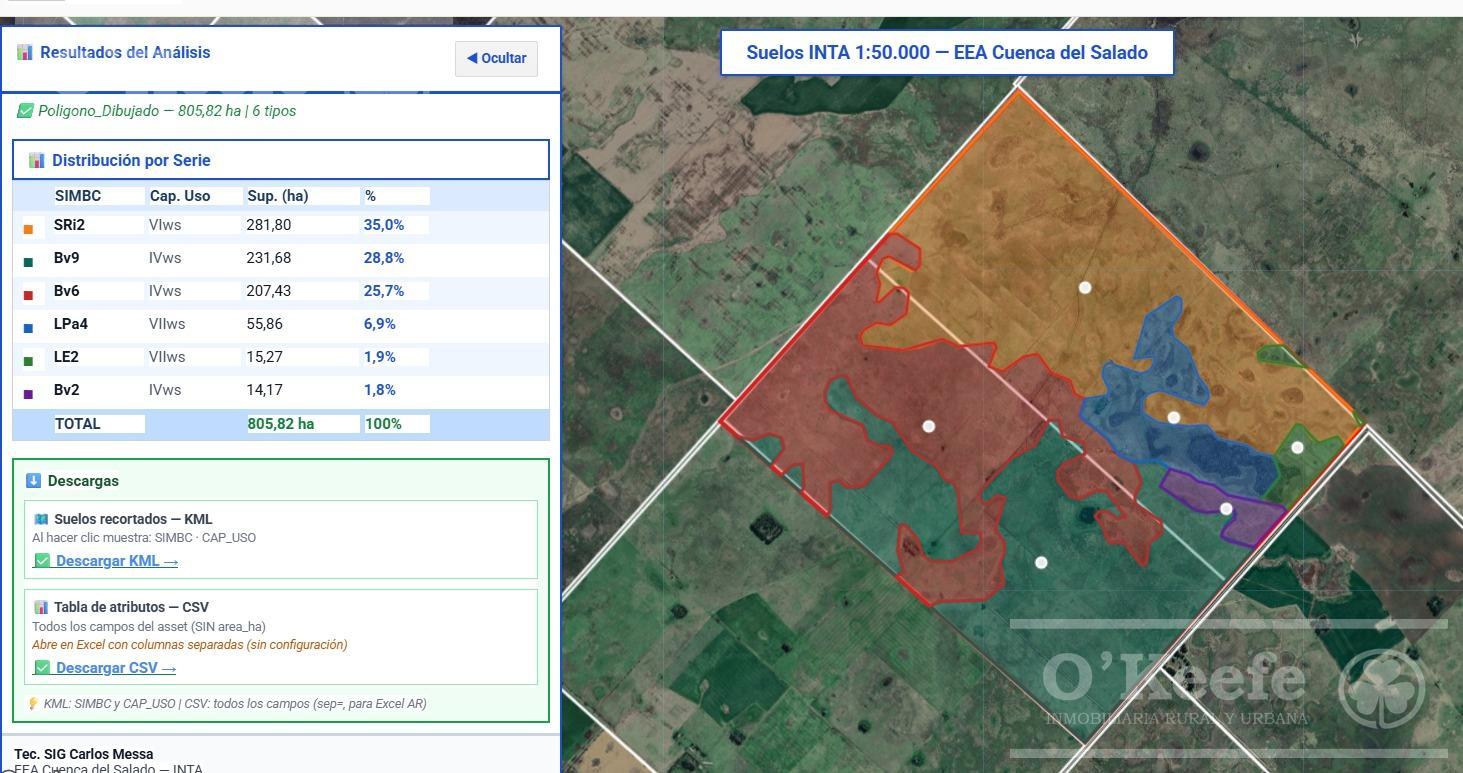
Task: Click the orange SRi2 color swatch
Action: [x=28, y=229]
